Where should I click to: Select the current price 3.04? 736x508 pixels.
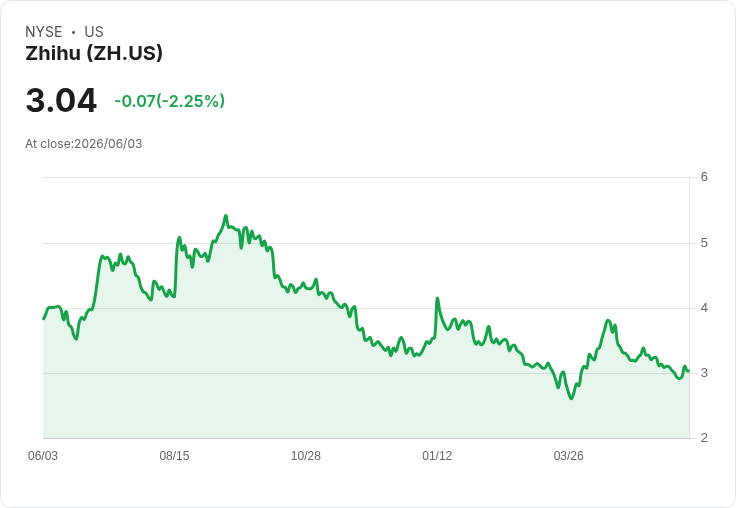coord(61,100)
